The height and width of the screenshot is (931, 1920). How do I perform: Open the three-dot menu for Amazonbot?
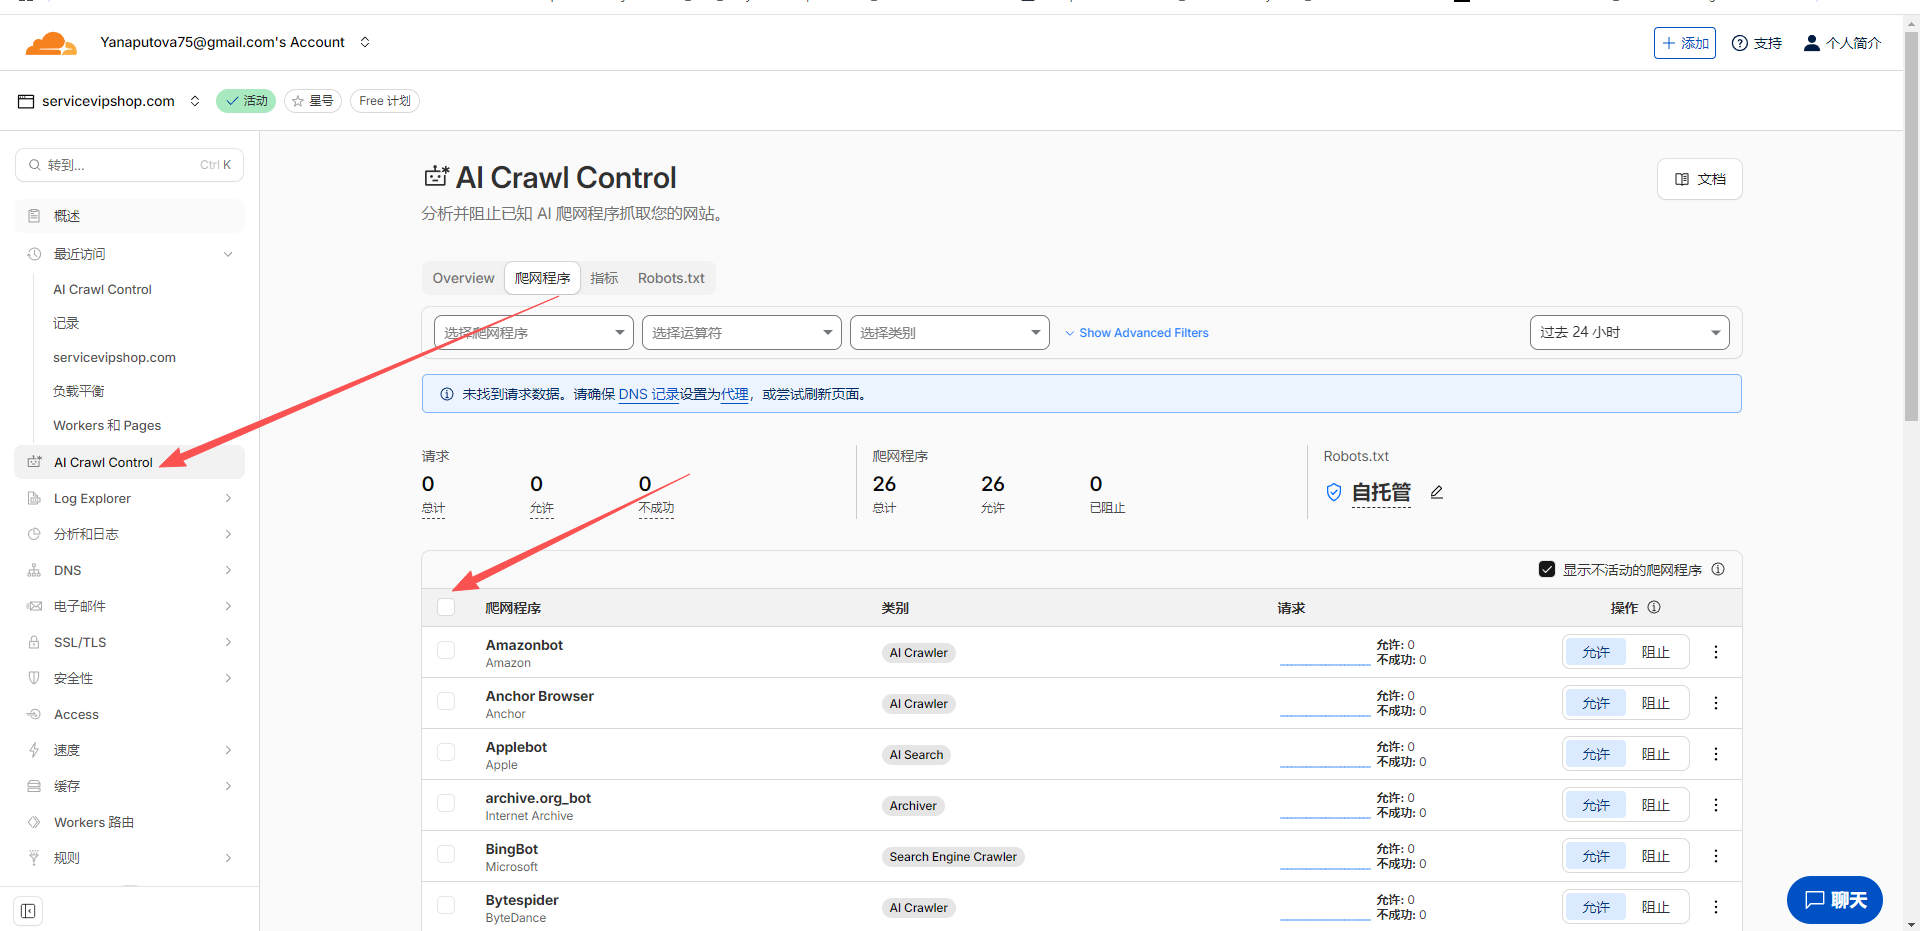tap(1716, 652)
